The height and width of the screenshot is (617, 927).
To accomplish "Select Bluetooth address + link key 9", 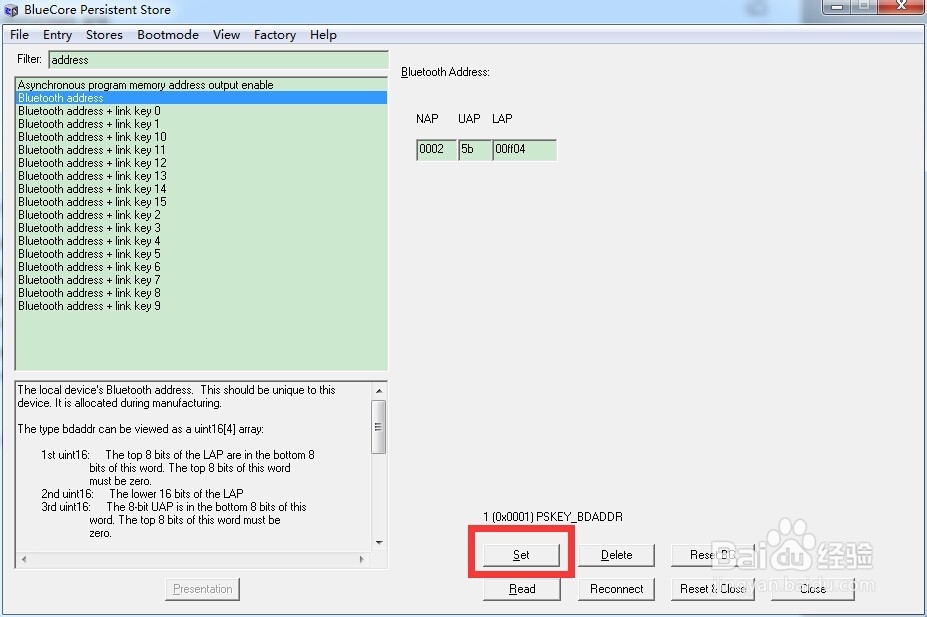I will click(201, 306).
